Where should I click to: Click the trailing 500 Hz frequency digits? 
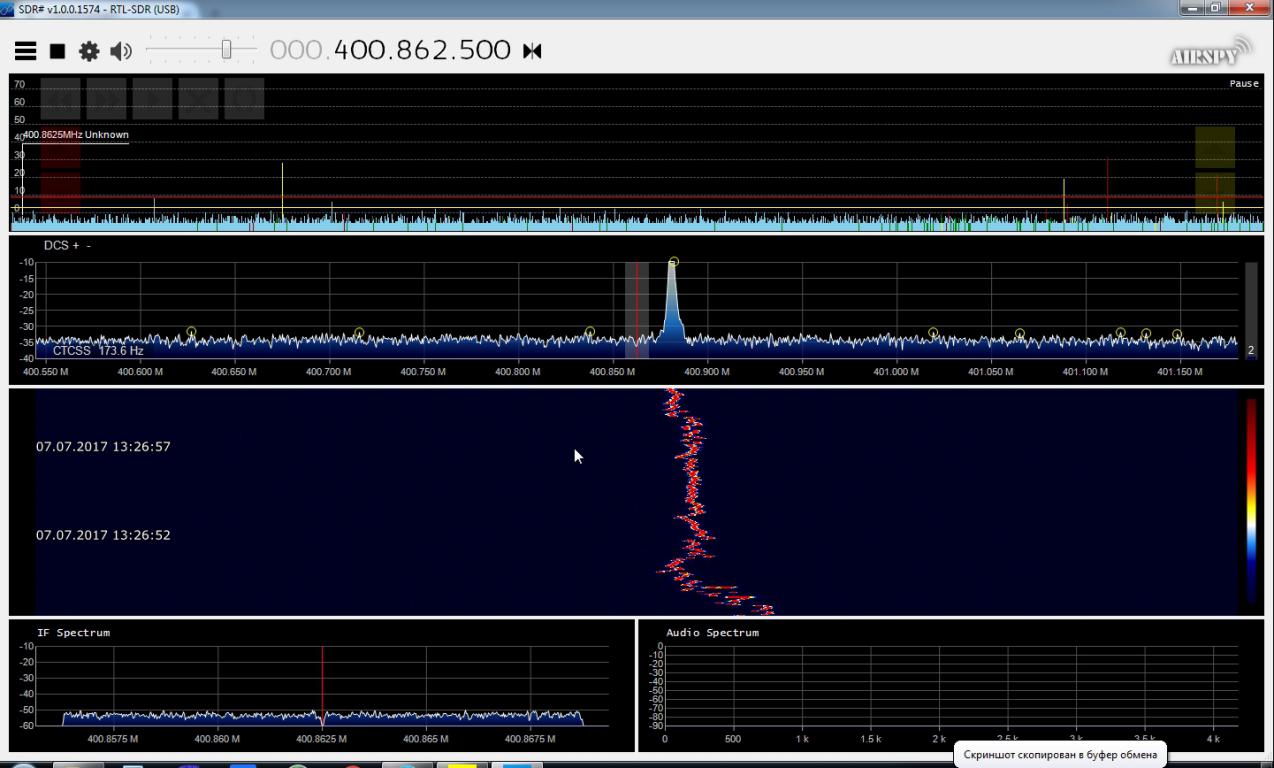tap(484, 50)
